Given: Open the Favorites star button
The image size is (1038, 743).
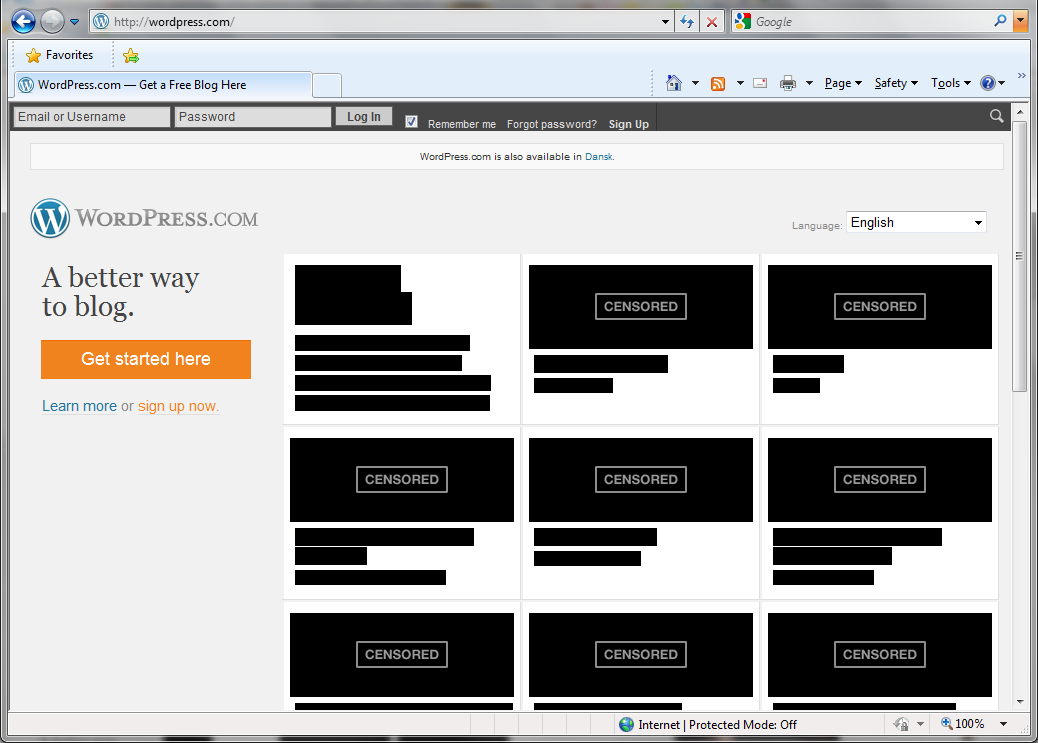Looking at the screenshot, I should [60, 55].
